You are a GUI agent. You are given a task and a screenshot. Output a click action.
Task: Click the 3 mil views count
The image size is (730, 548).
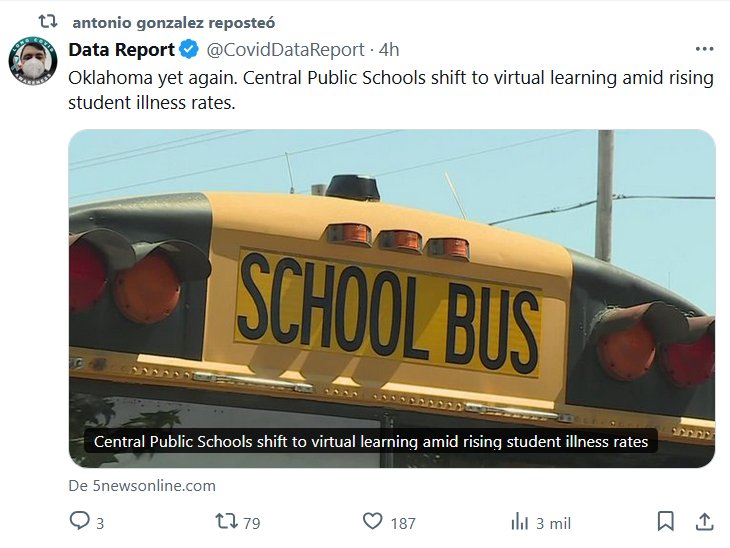click(553, 522)
